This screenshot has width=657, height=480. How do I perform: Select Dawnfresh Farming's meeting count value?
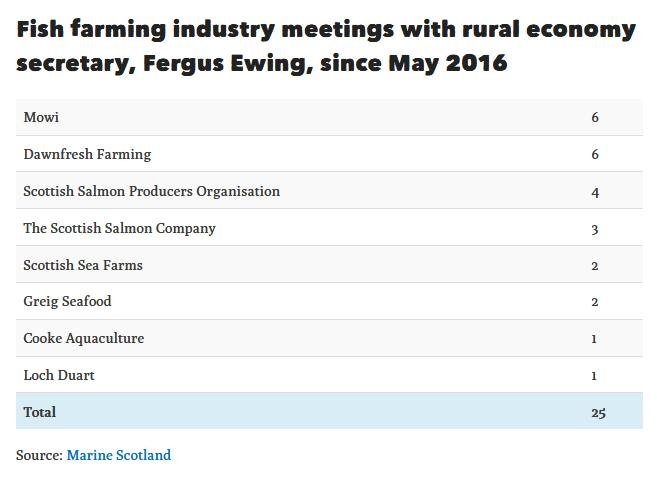tap(595, 155)
